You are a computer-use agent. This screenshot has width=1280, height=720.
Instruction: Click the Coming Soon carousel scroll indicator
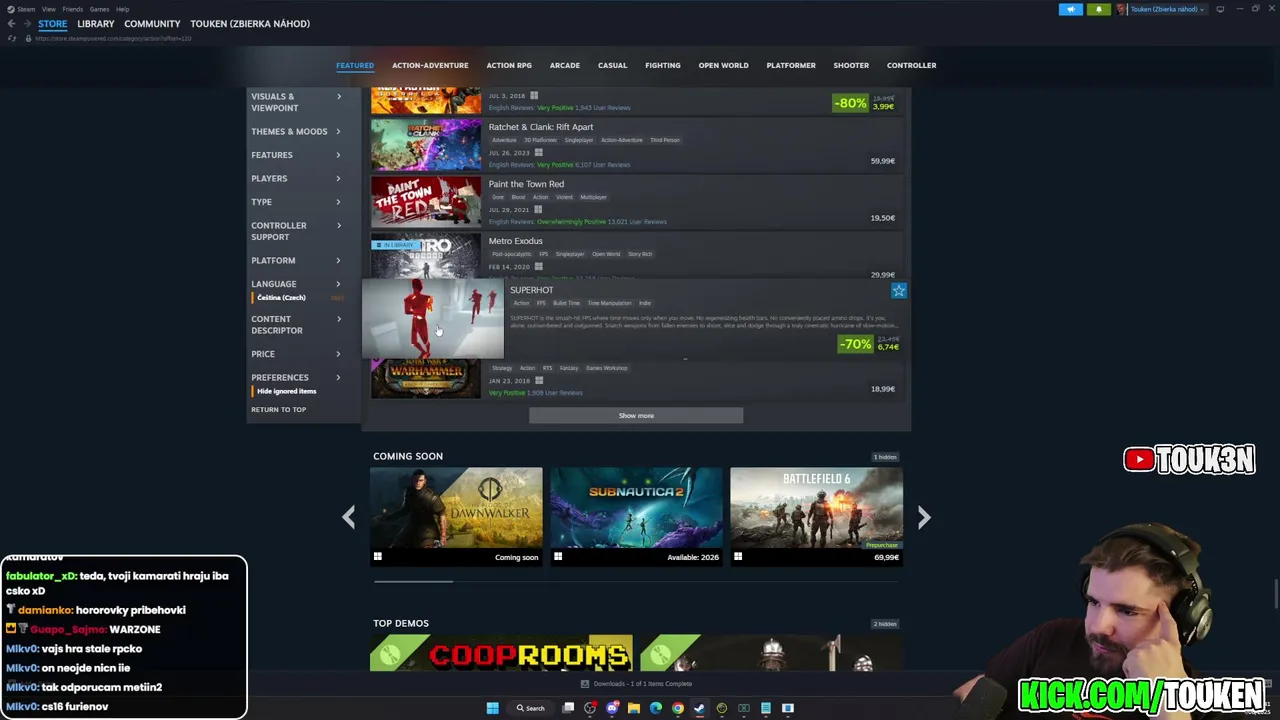pos(413,581)
